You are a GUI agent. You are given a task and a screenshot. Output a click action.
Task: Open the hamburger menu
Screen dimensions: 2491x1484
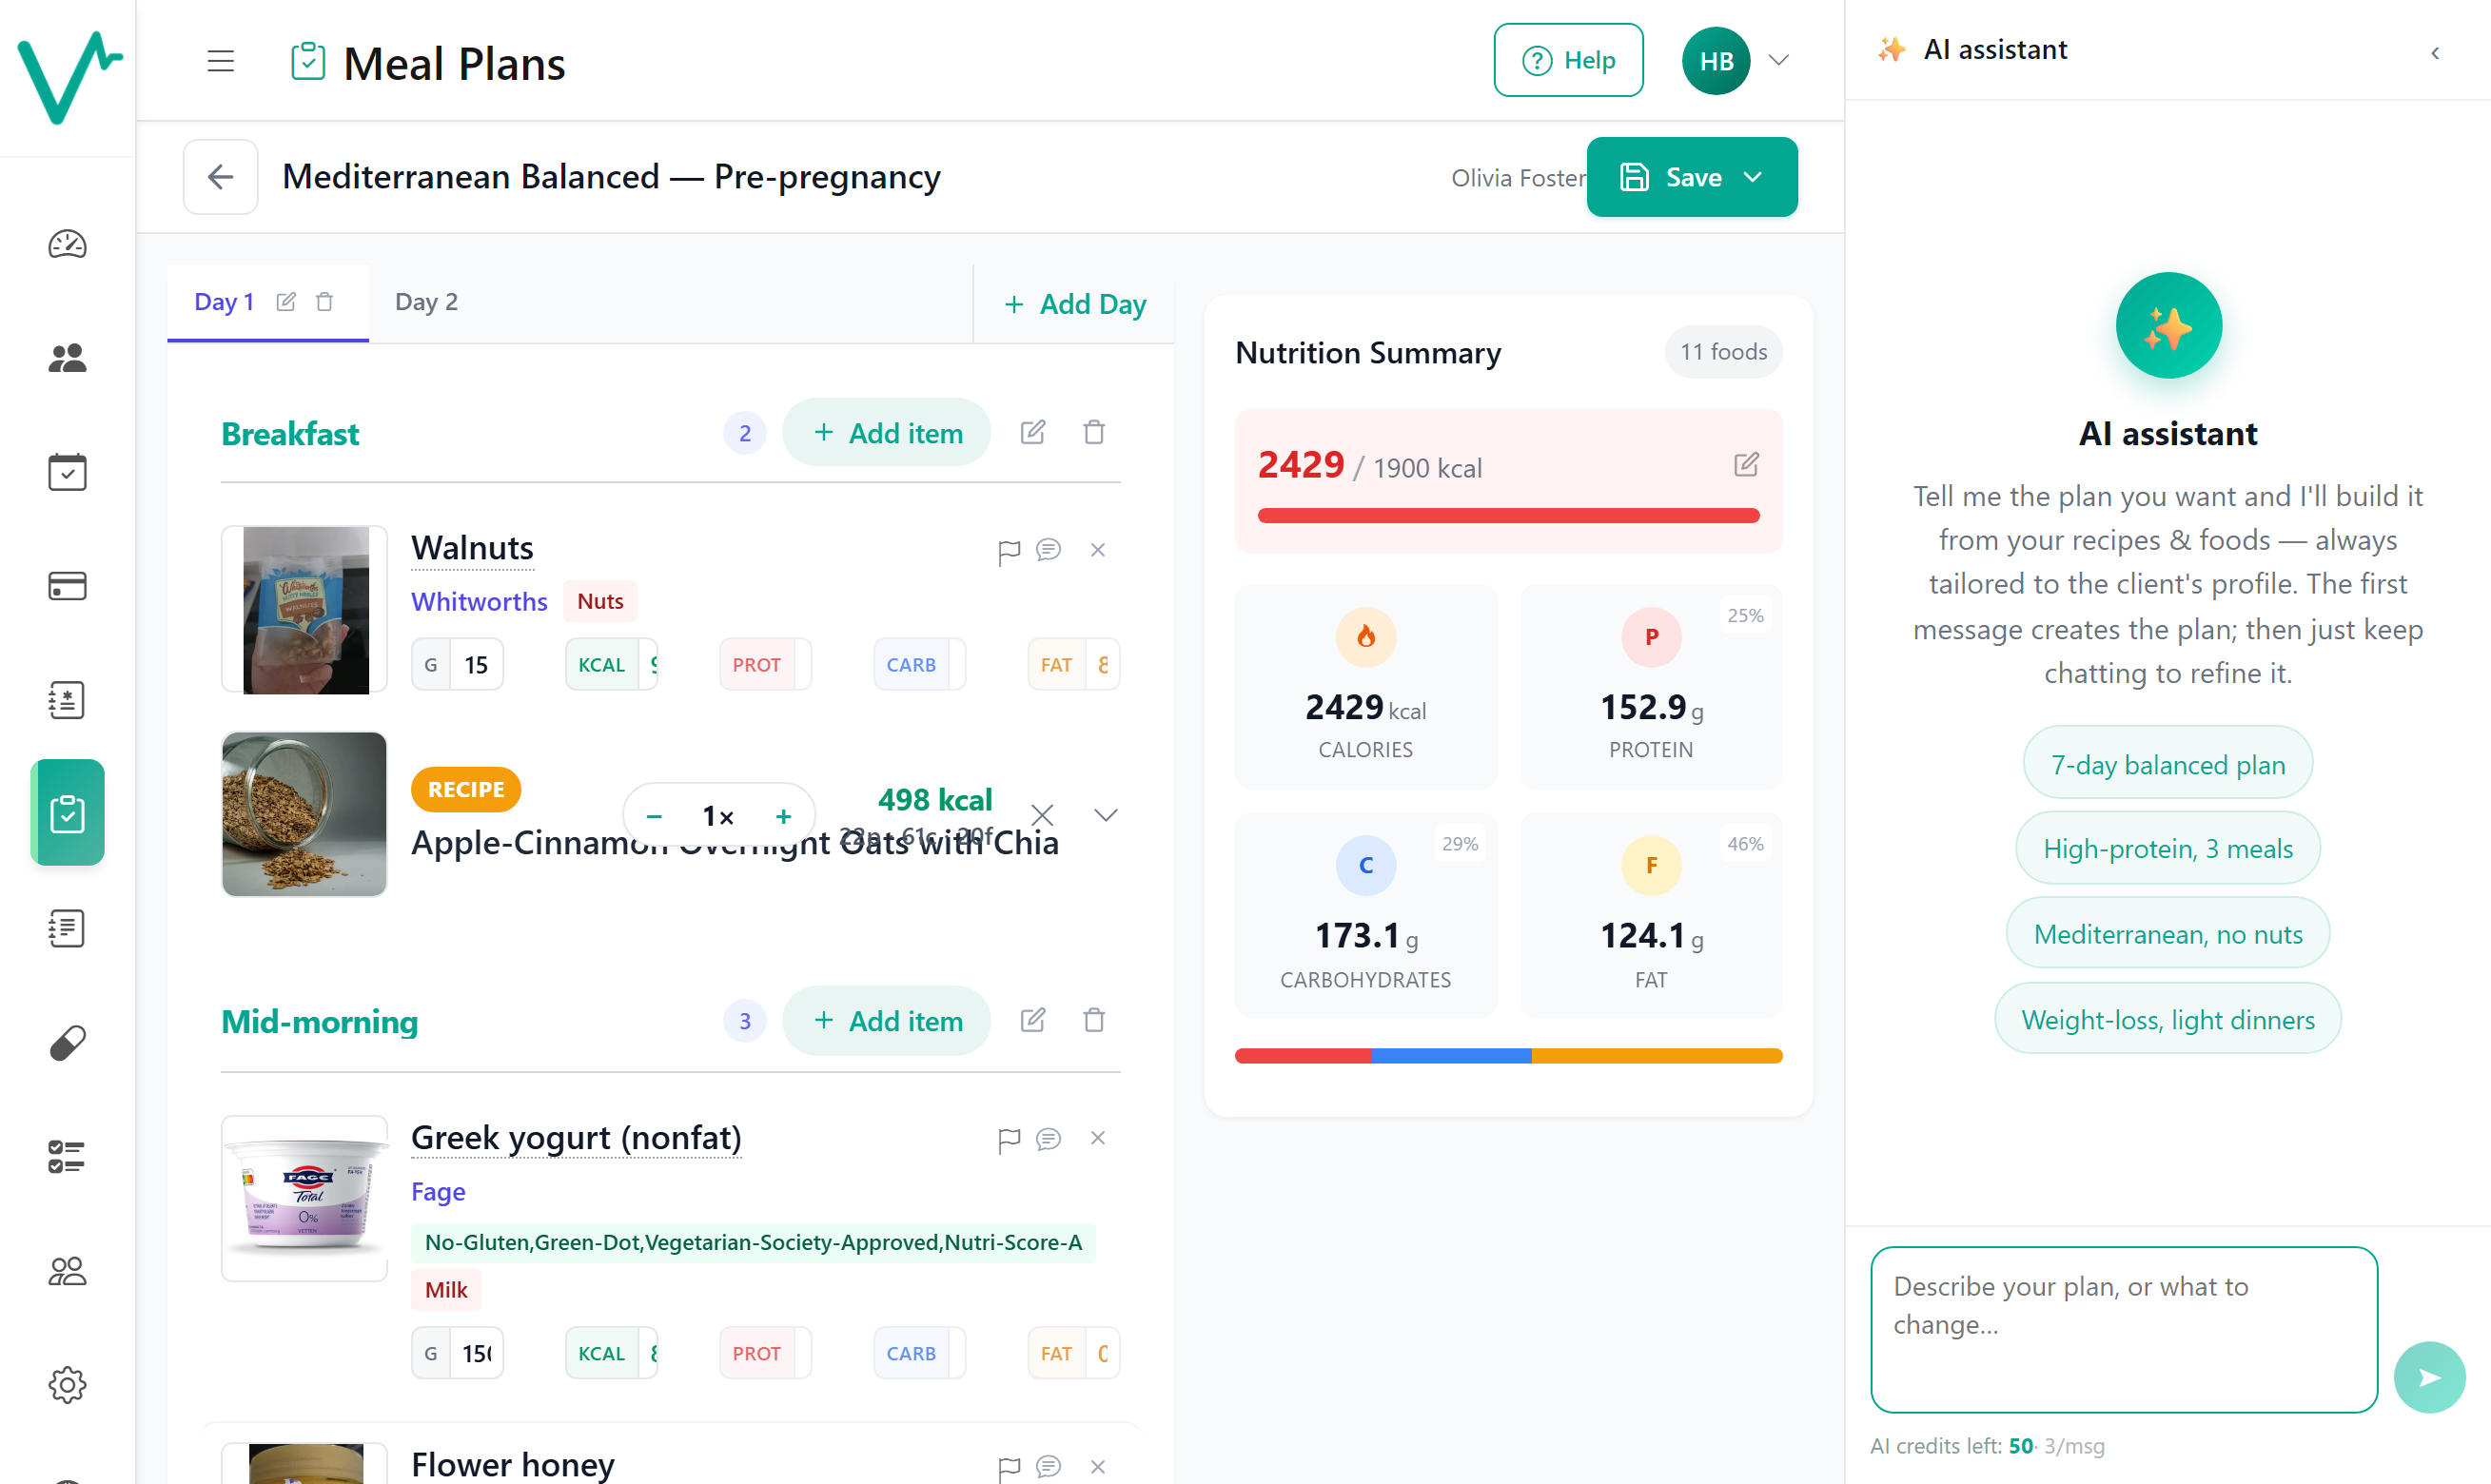pos(220,62)
